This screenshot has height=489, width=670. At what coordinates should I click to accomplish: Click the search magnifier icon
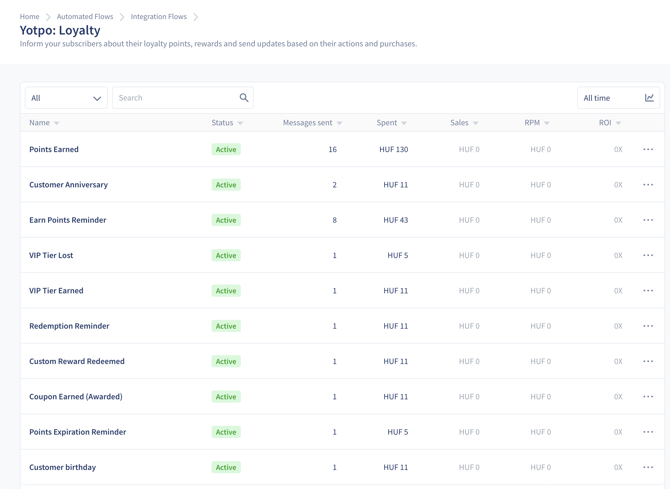pos(244,97)
